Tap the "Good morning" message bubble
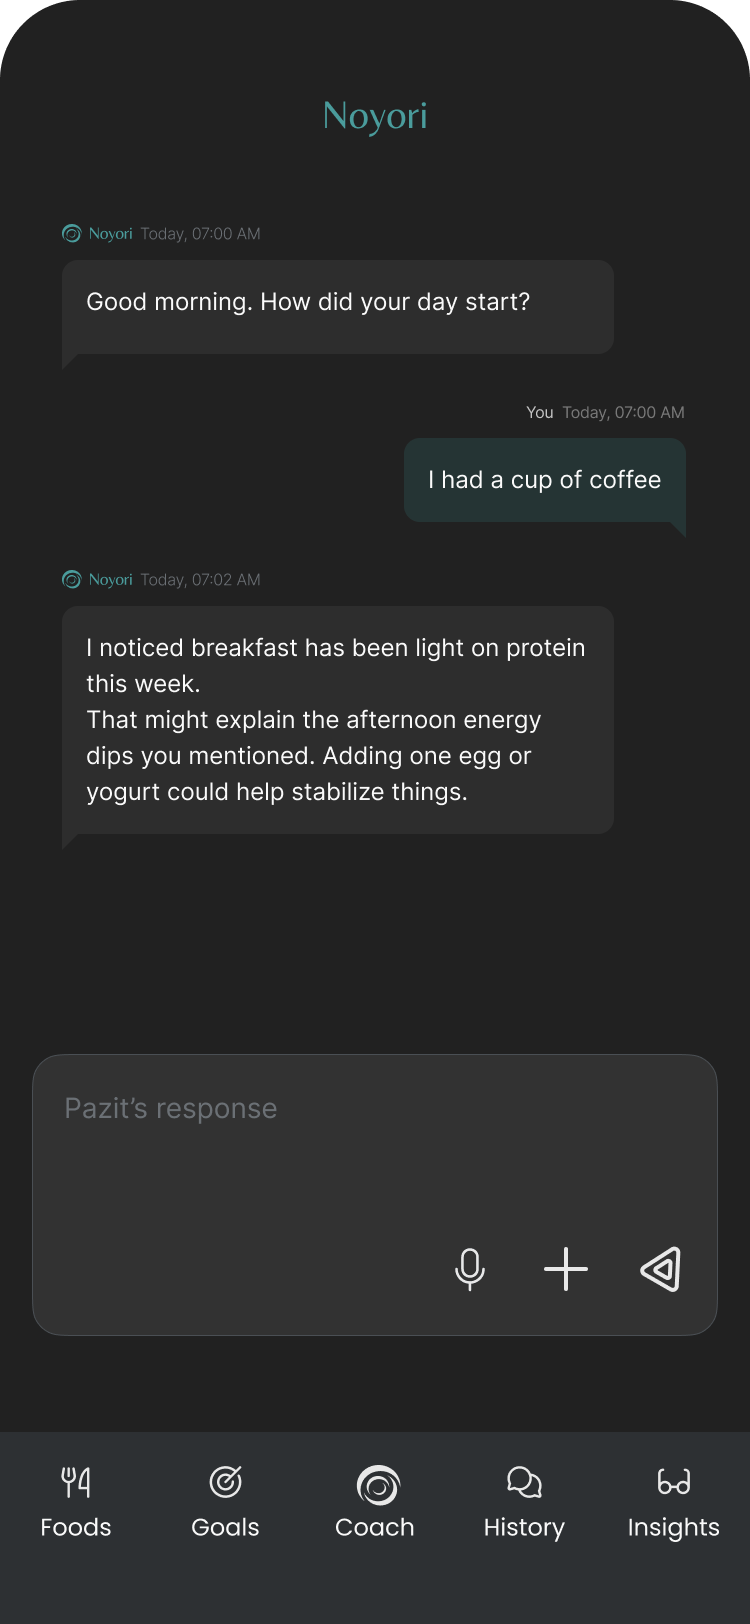Image resolution: width=750 pixels, height=1624 pixels. 338,306
